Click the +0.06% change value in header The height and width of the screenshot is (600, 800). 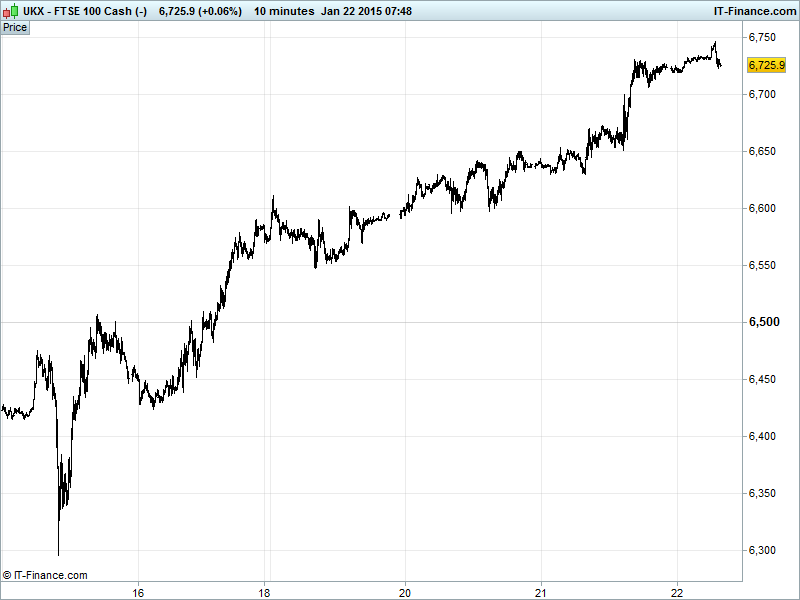(219, 10)
